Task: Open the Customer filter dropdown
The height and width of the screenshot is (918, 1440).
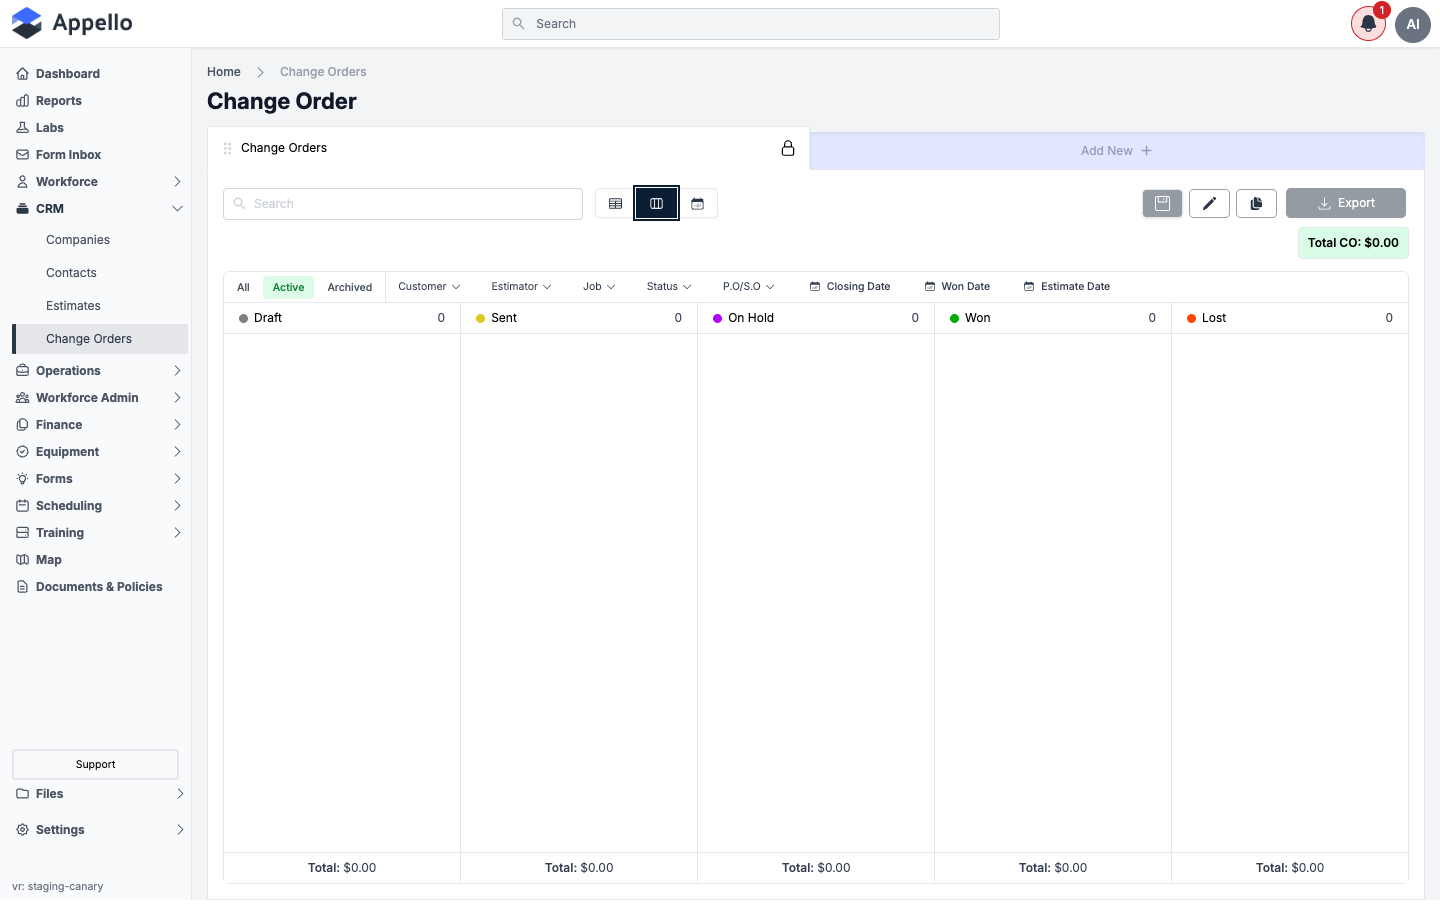Action: click(x=429, y=287)
